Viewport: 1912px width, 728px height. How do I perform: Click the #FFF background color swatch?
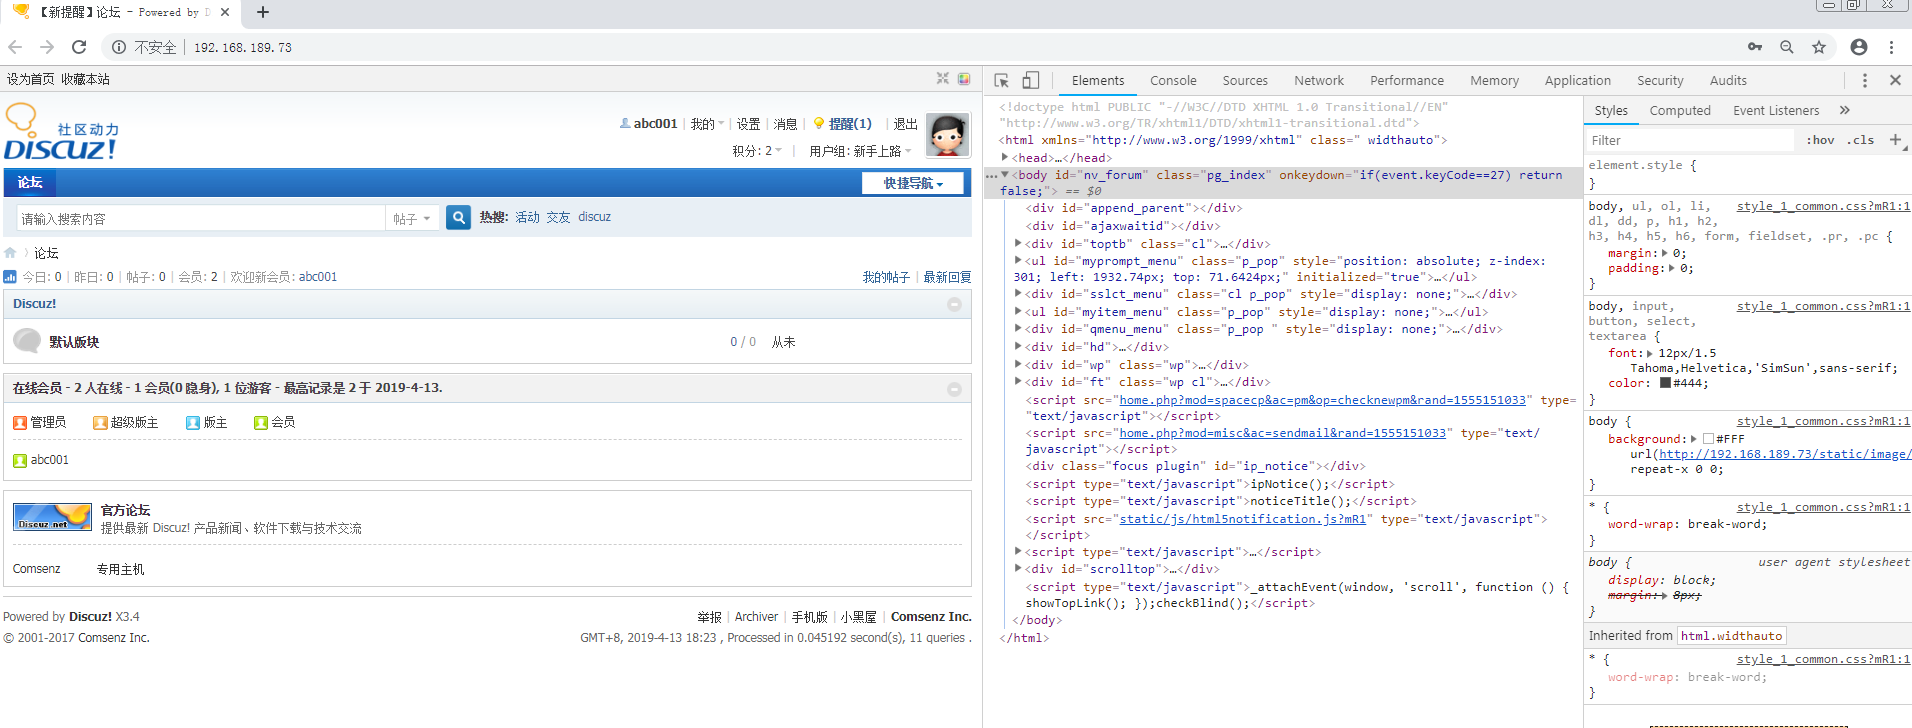[1708, 439]
